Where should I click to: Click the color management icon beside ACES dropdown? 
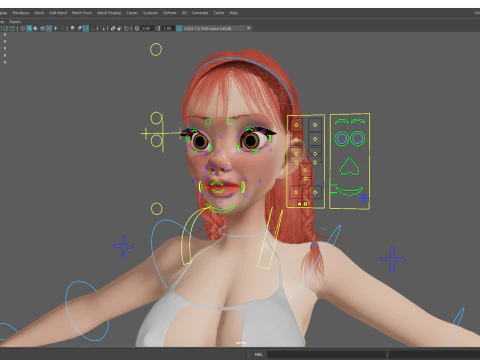click(x=179, y=28)
